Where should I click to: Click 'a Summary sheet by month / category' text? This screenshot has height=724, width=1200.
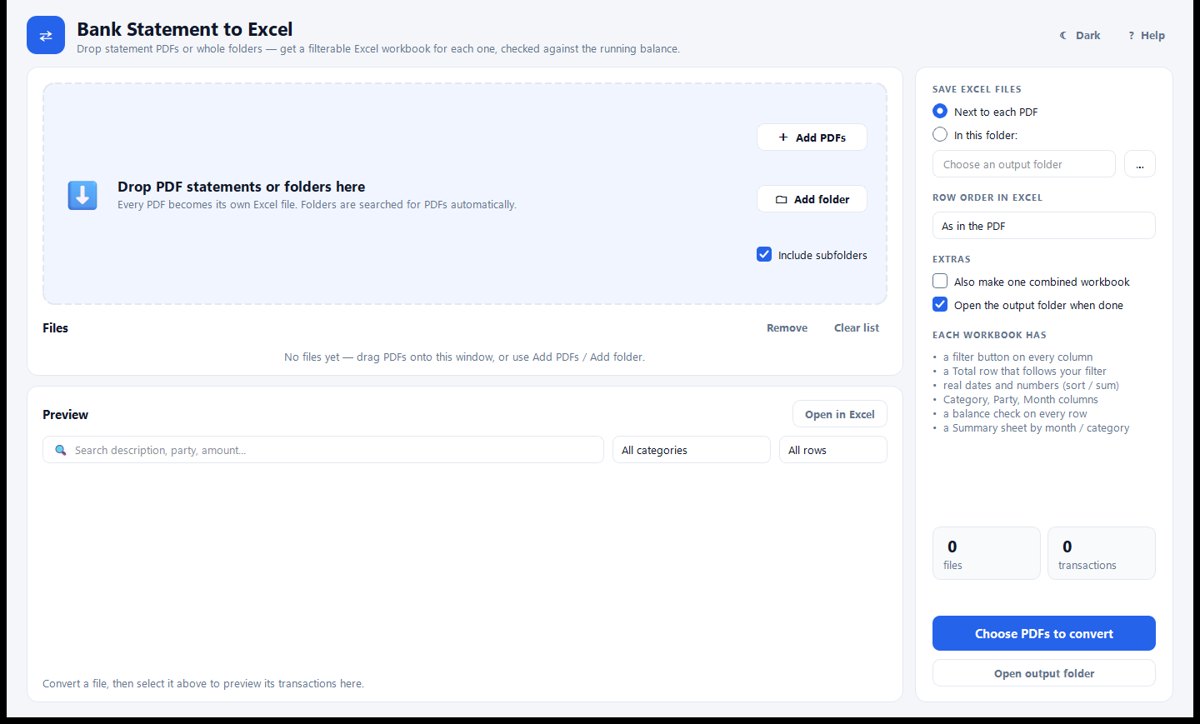[x=1036, y=428]
